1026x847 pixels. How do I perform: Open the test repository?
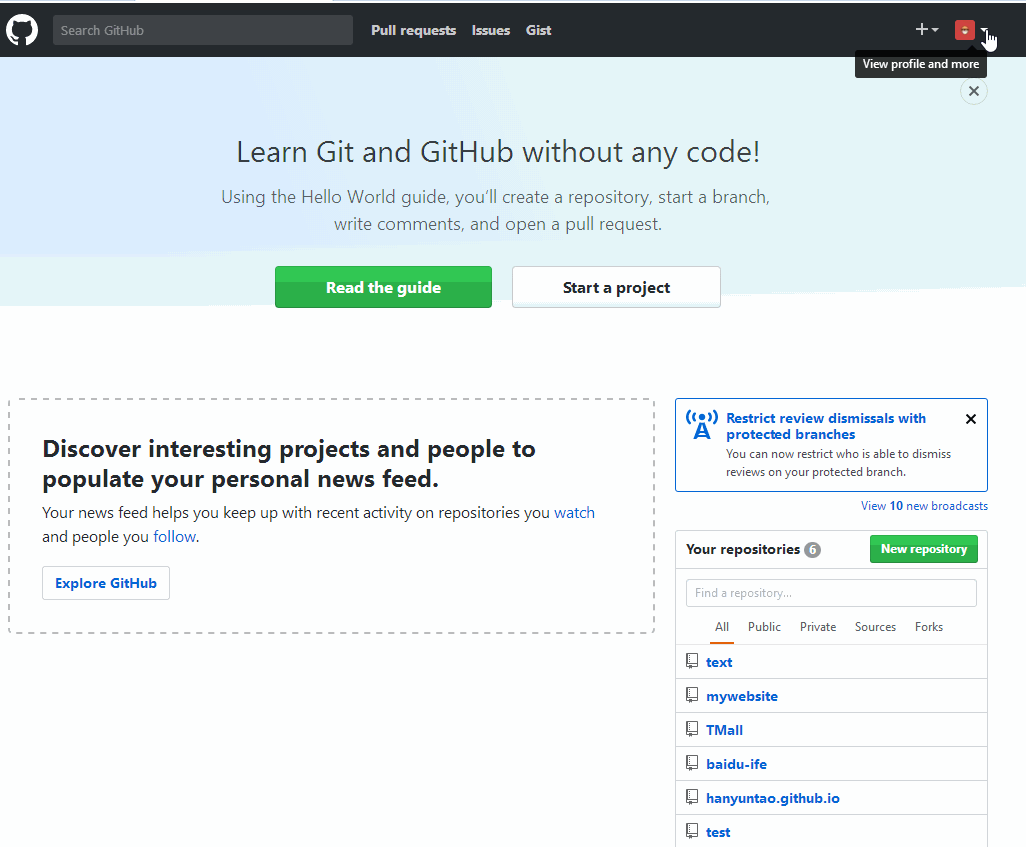tap(718, 833)
